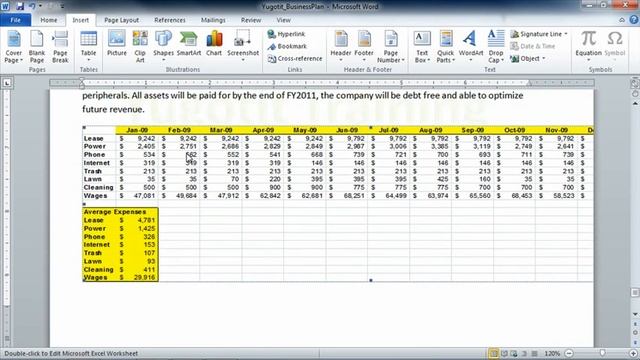The height and width of the screenshot is (360, 640).
Task: Insert WordArt text
Action: pos(471,47)
